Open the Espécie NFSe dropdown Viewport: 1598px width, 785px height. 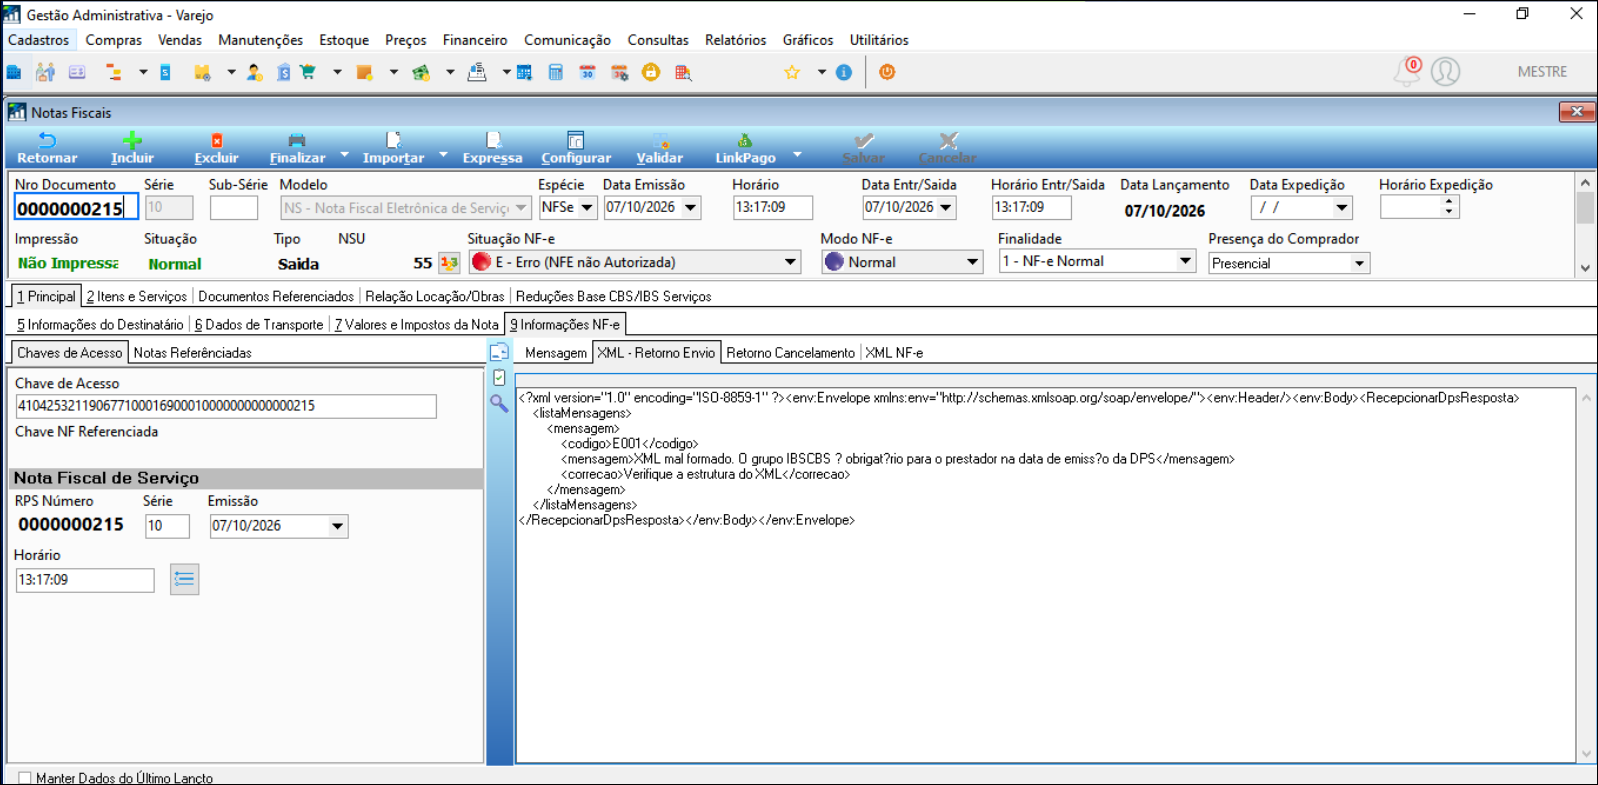click(x=587, y=207)
